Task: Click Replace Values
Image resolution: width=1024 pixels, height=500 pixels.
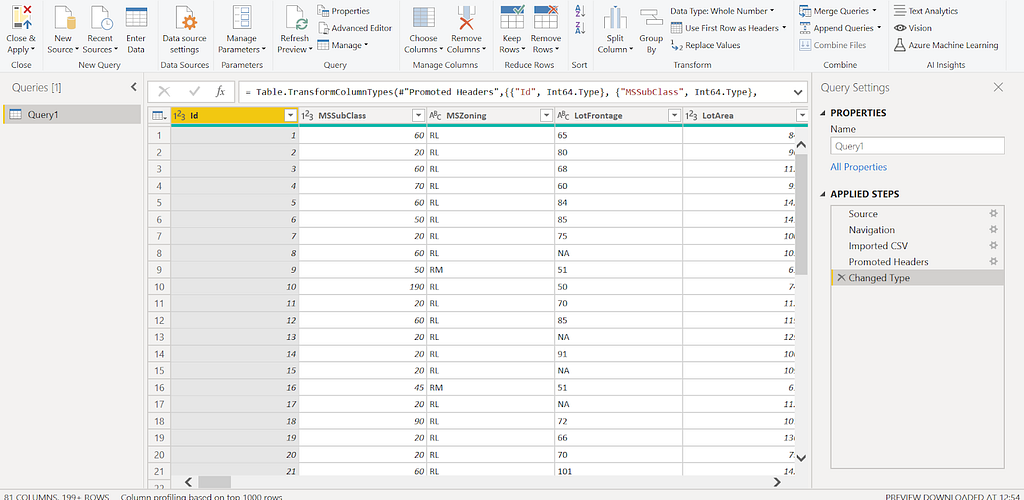Action: pos(705,45)
